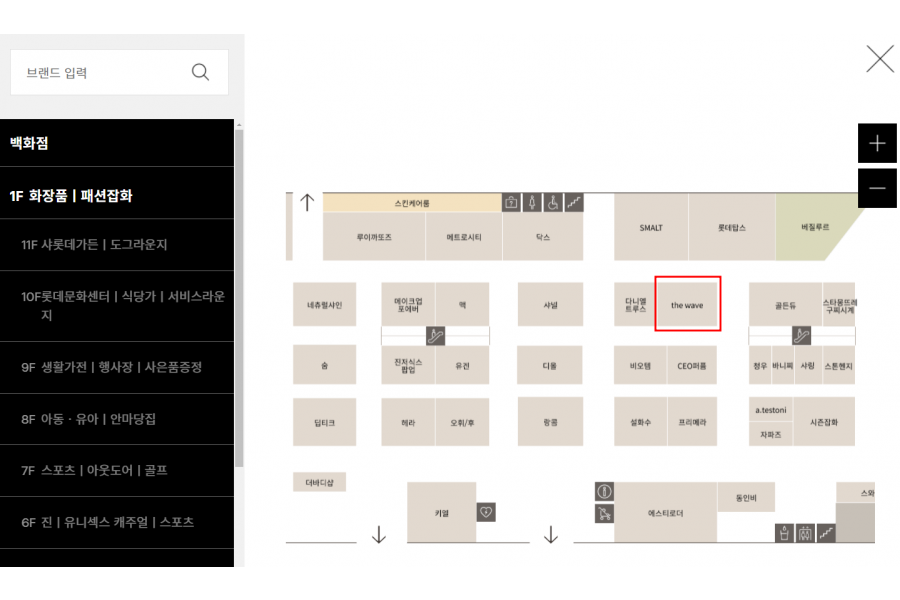
Task: Select the 맥 store block
Action: [463, 304]
